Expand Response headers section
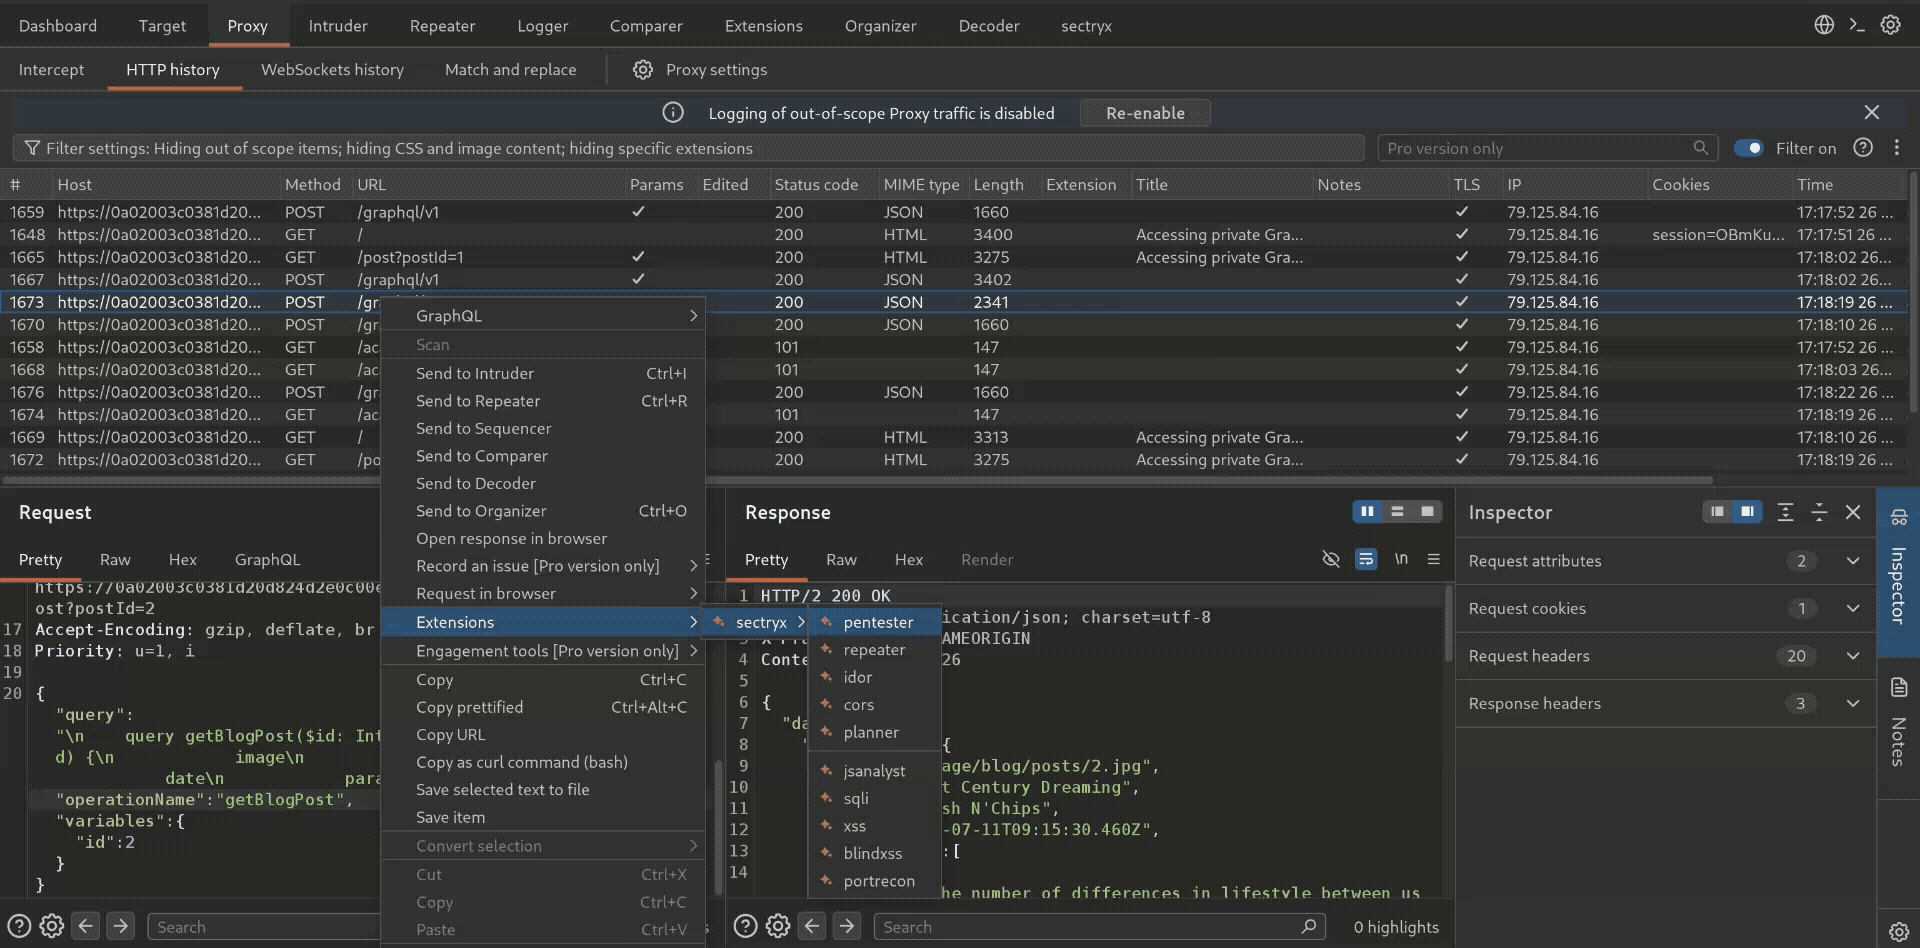This screenshot has height=948, width=1920. pos(1853,703)
